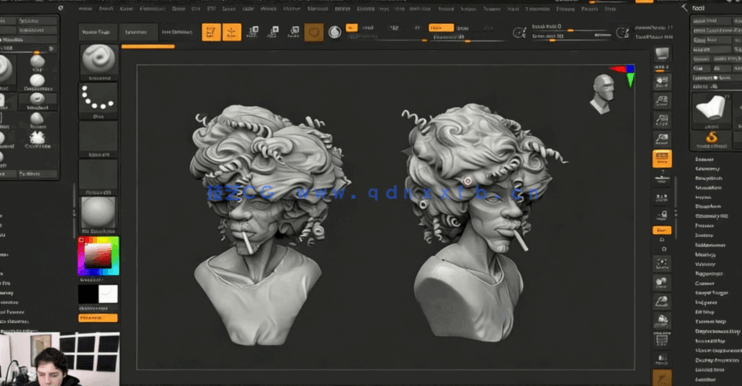Open the Dots stroke type selector
742x386 pixels.
coord(98,101)
